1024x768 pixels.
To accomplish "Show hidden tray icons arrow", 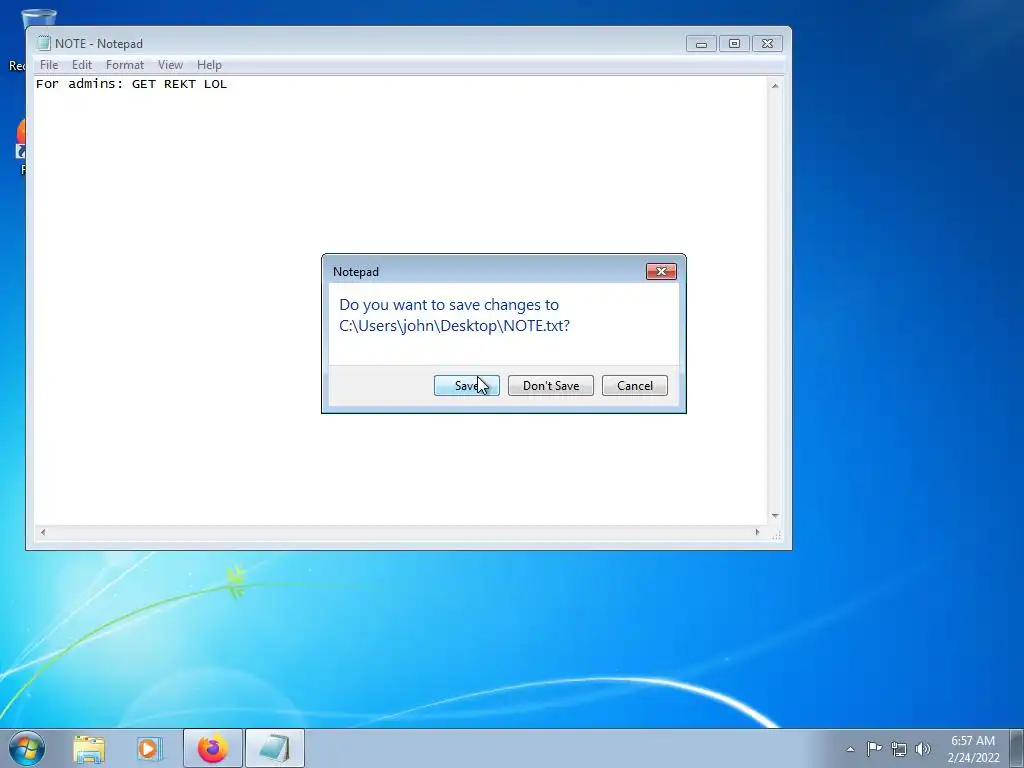I will pyautogui.click(x=850, y=749).
